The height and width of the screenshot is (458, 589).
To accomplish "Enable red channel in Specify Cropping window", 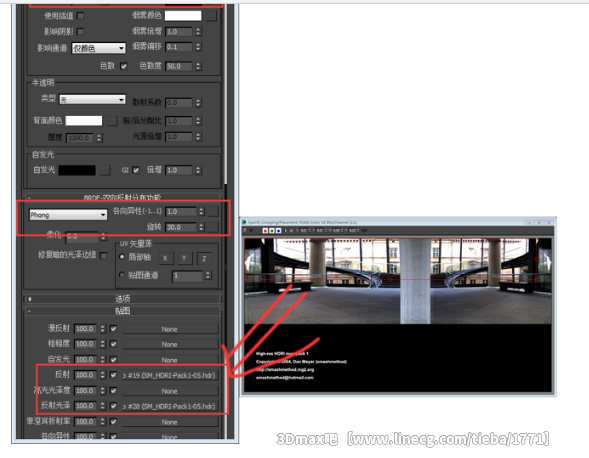I will [x=265, y=231].
